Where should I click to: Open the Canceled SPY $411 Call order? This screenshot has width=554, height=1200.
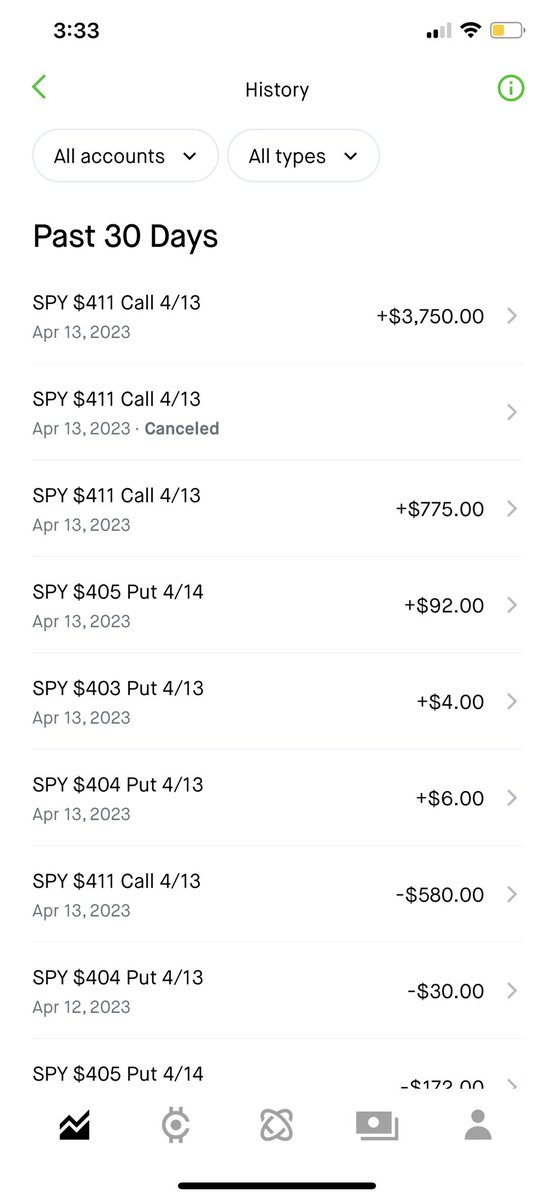[x=277, y=412]
